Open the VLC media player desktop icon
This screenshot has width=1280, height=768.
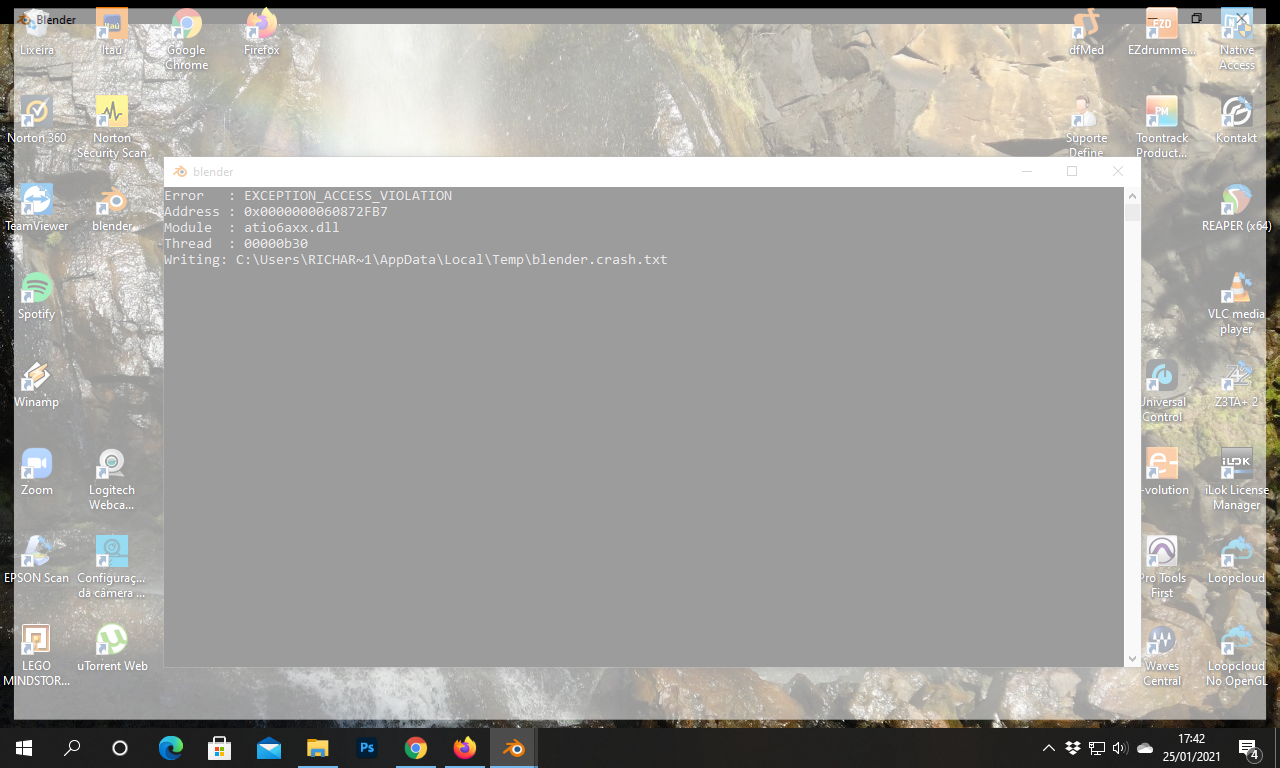1237,304
